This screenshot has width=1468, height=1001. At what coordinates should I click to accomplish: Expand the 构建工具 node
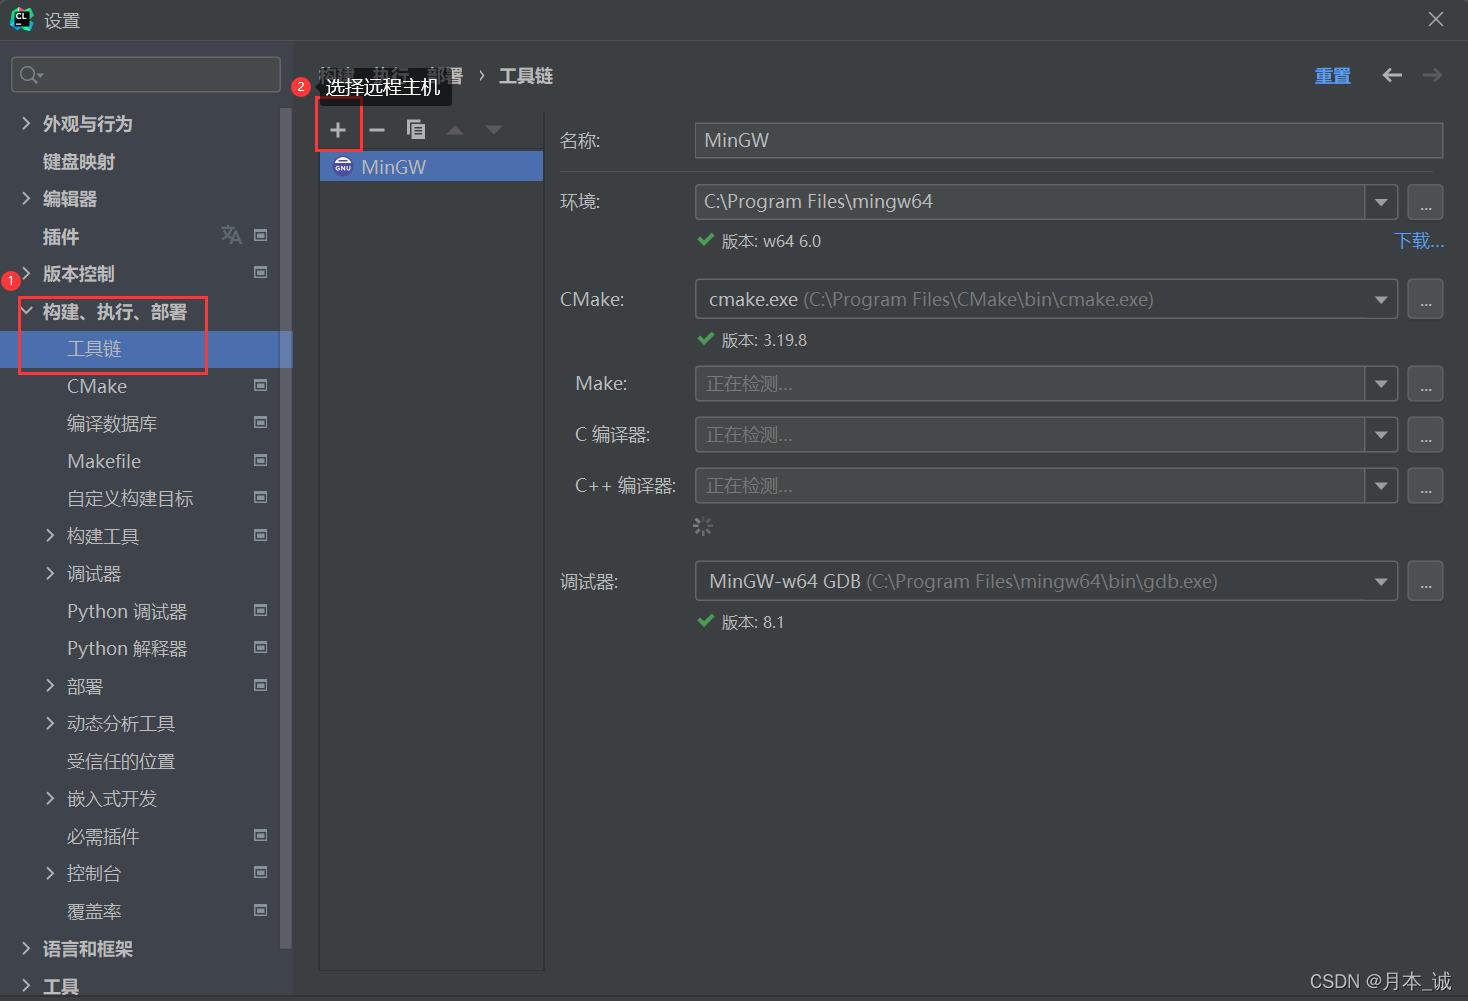pyautogui.click(x=50, y=536)
